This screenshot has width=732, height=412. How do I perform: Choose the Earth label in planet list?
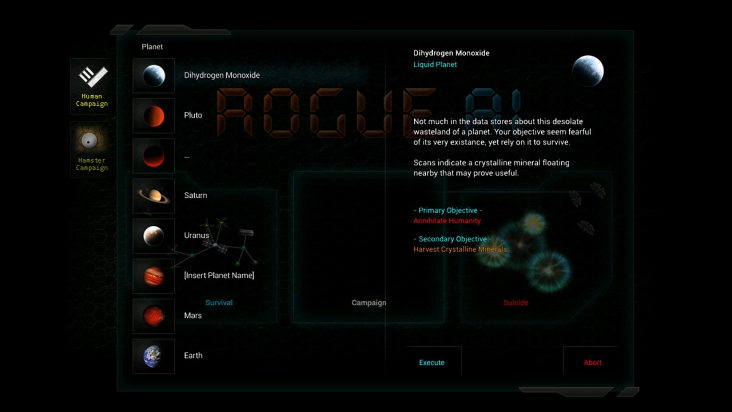[193, 356]
